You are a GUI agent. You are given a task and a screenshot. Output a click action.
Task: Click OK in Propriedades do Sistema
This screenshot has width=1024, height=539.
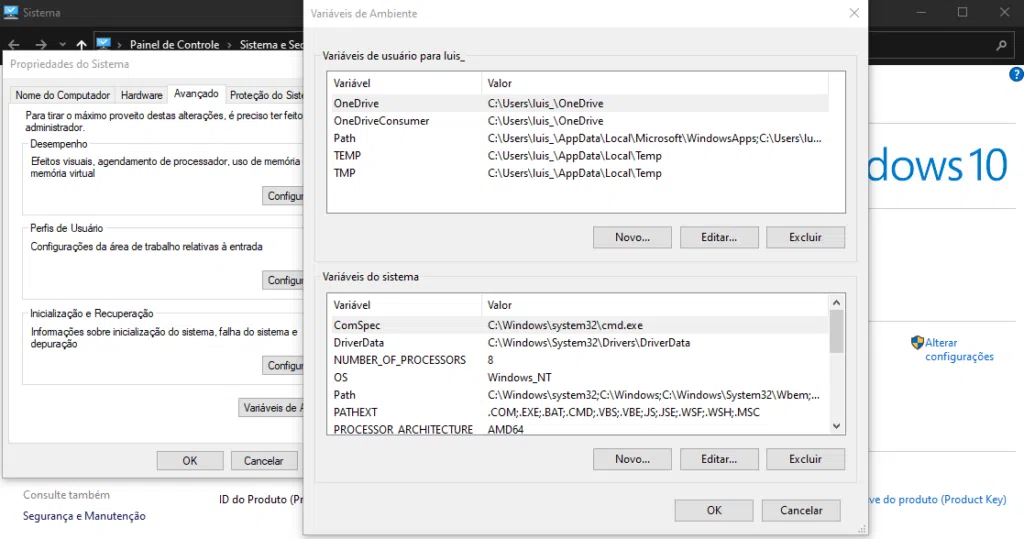click(189, 461)
